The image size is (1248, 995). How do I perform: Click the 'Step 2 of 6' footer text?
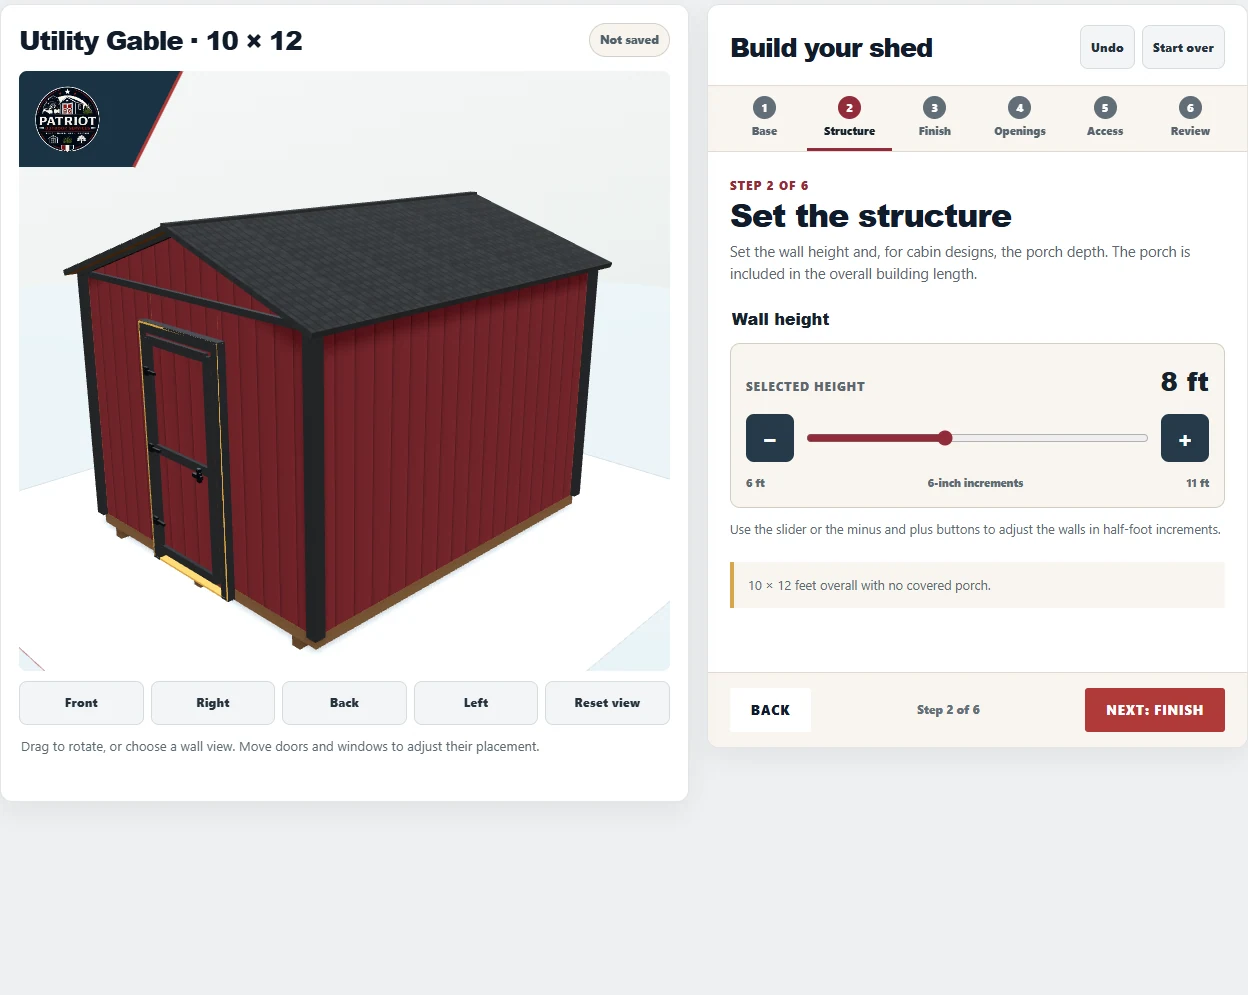(x=948, y=710)
